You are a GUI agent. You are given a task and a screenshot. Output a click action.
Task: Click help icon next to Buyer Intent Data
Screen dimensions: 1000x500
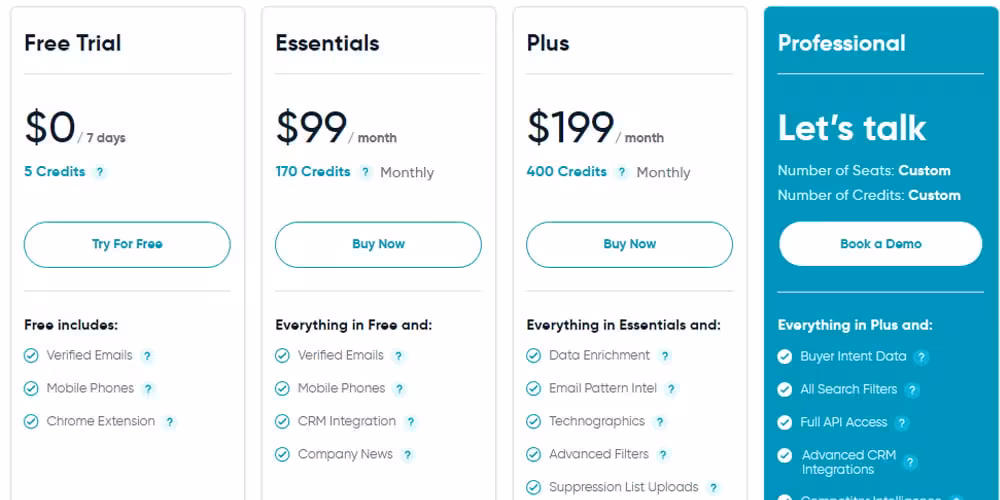click(x=921, y=357)
